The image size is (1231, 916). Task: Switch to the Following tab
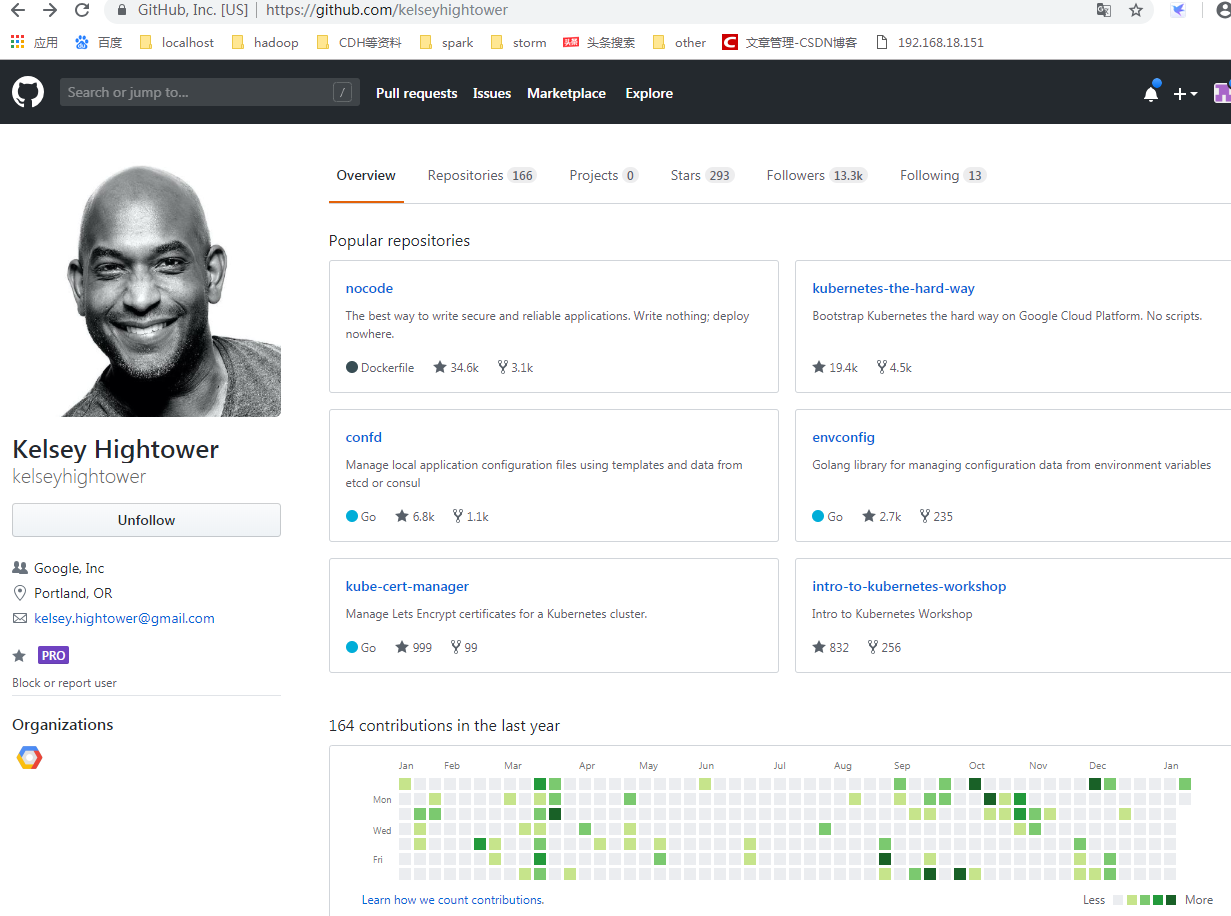[x=943, y=175]
